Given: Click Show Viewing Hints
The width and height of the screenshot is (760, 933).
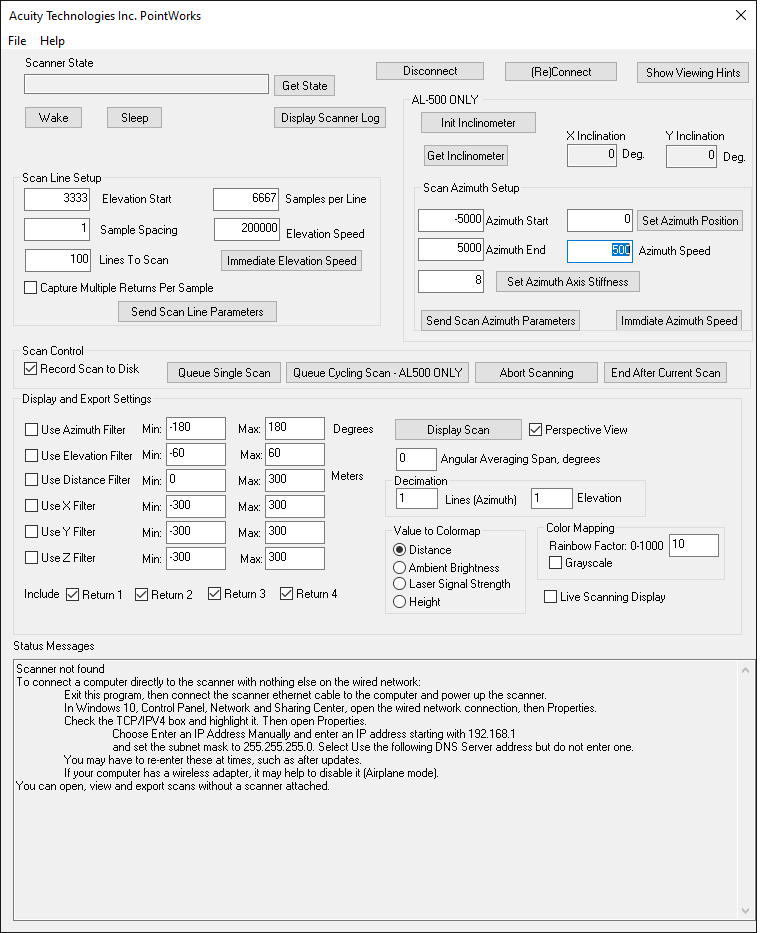Looking at the screenshot, I should (x=693, y=72).
